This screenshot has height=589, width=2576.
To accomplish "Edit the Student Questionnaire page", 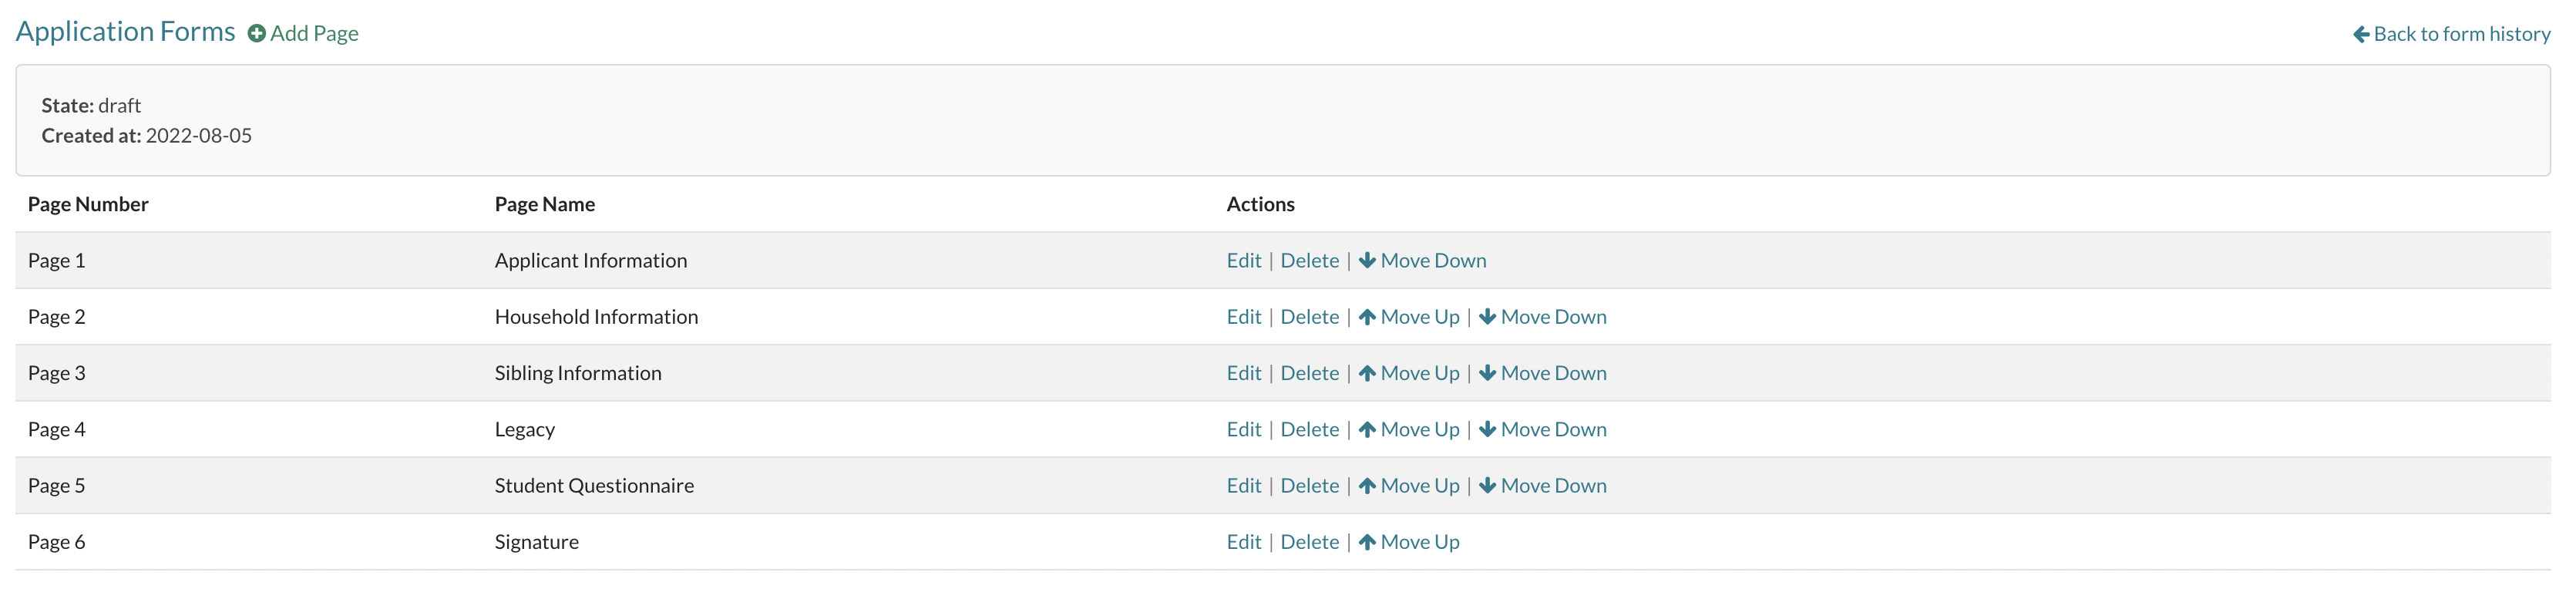I will (x=1244, y=486).
